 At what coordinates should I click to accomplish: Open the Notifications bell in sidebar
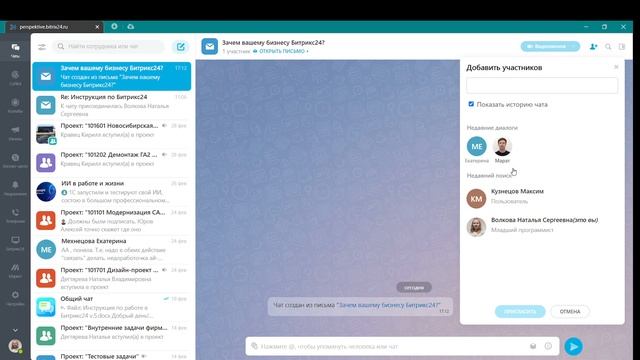tap(15, 188)
